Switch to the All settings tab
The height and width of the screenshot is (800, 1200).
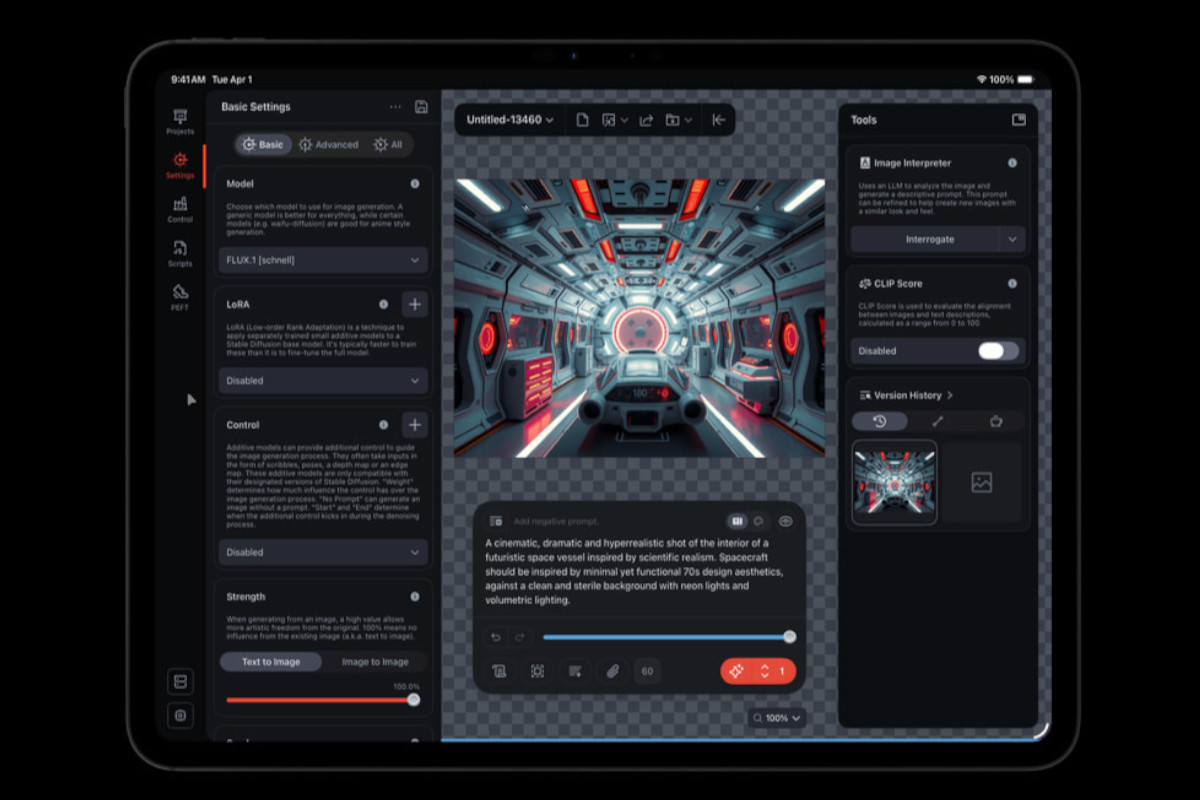point(388,145)
